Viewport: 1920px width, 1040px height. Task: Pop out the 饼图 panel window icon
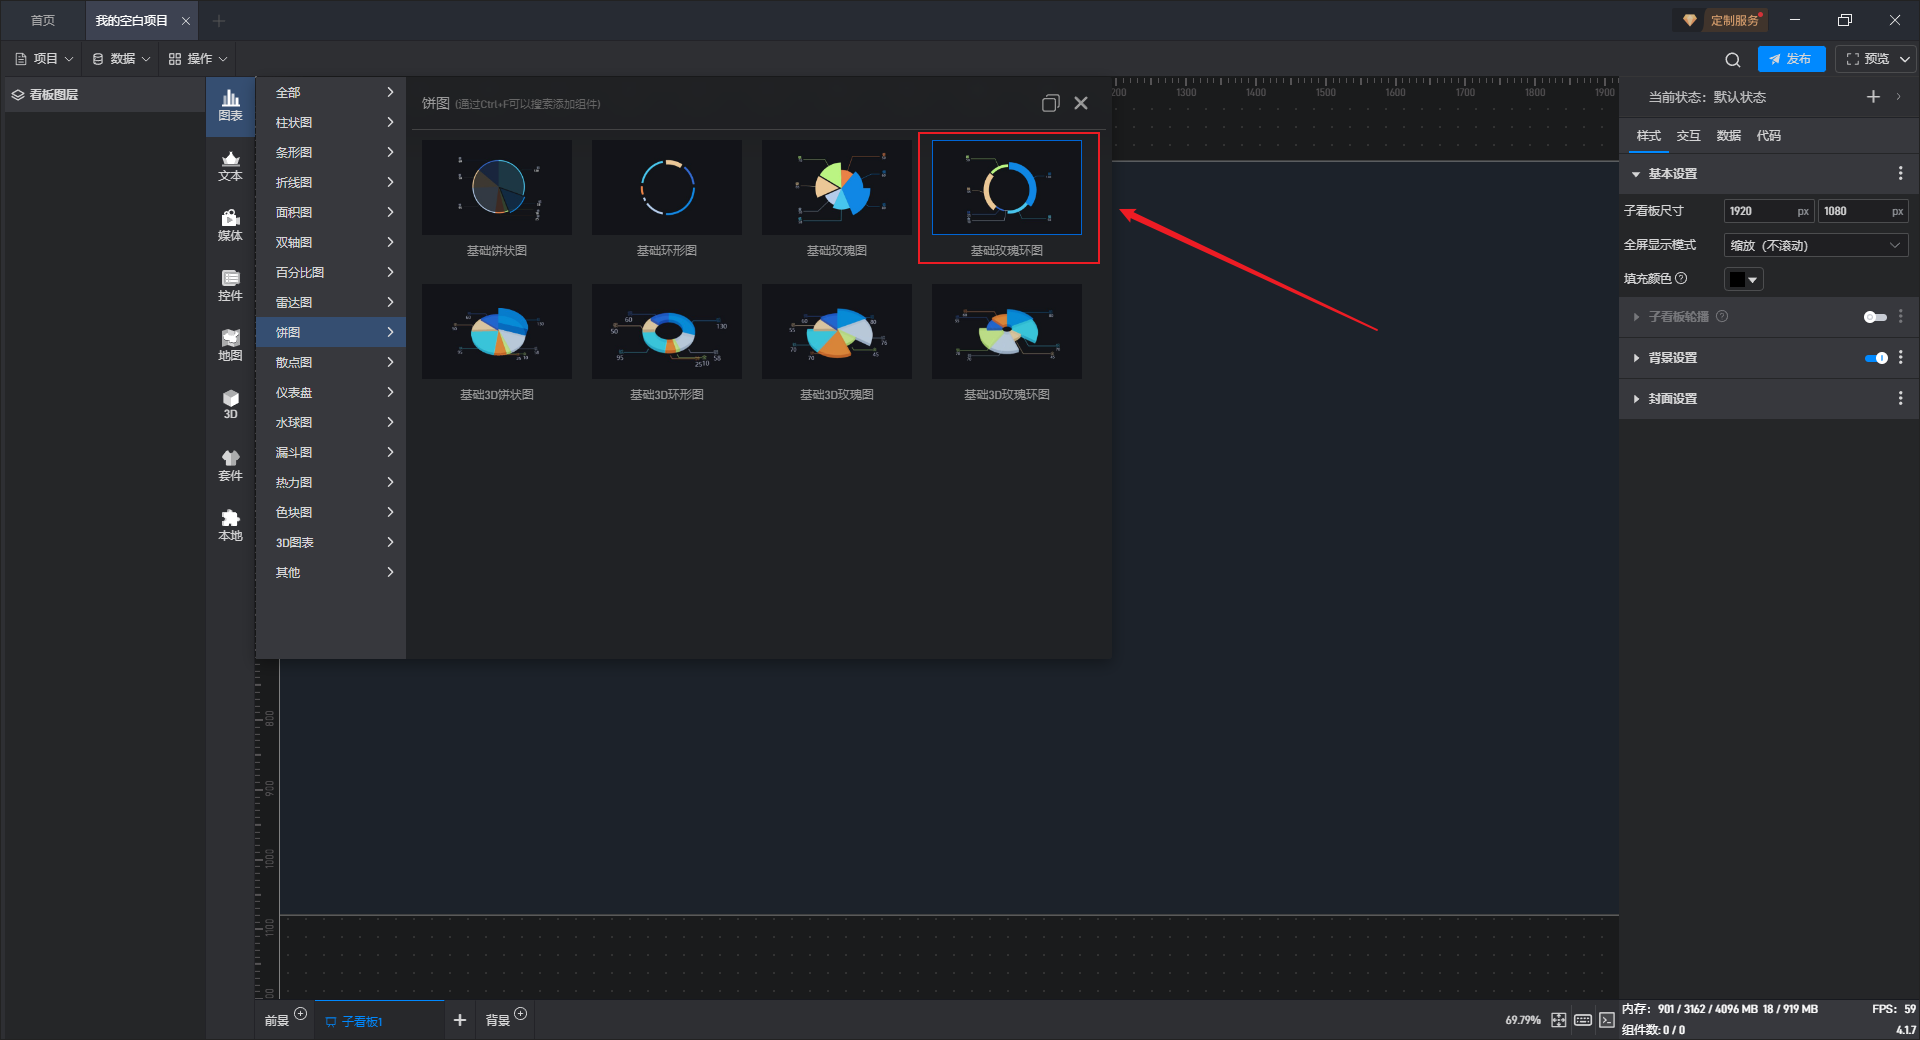point(1050,103)
